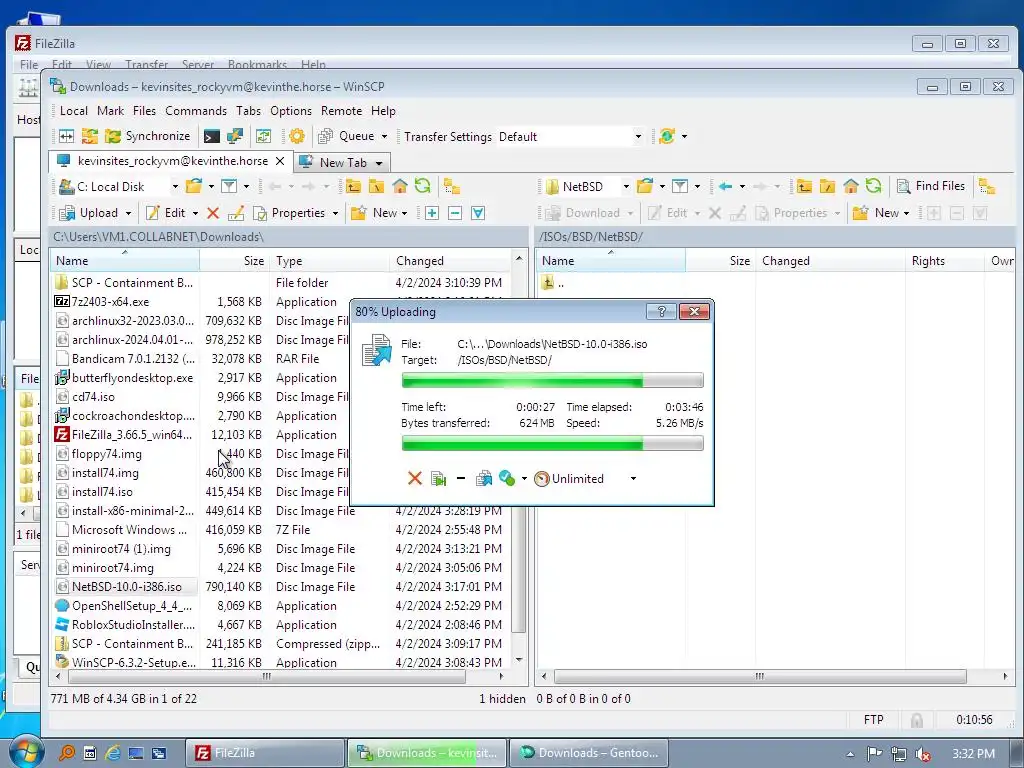Open the Remote menu
The width and height of the screenshot is (1024, 768).
tap(341, 111)
